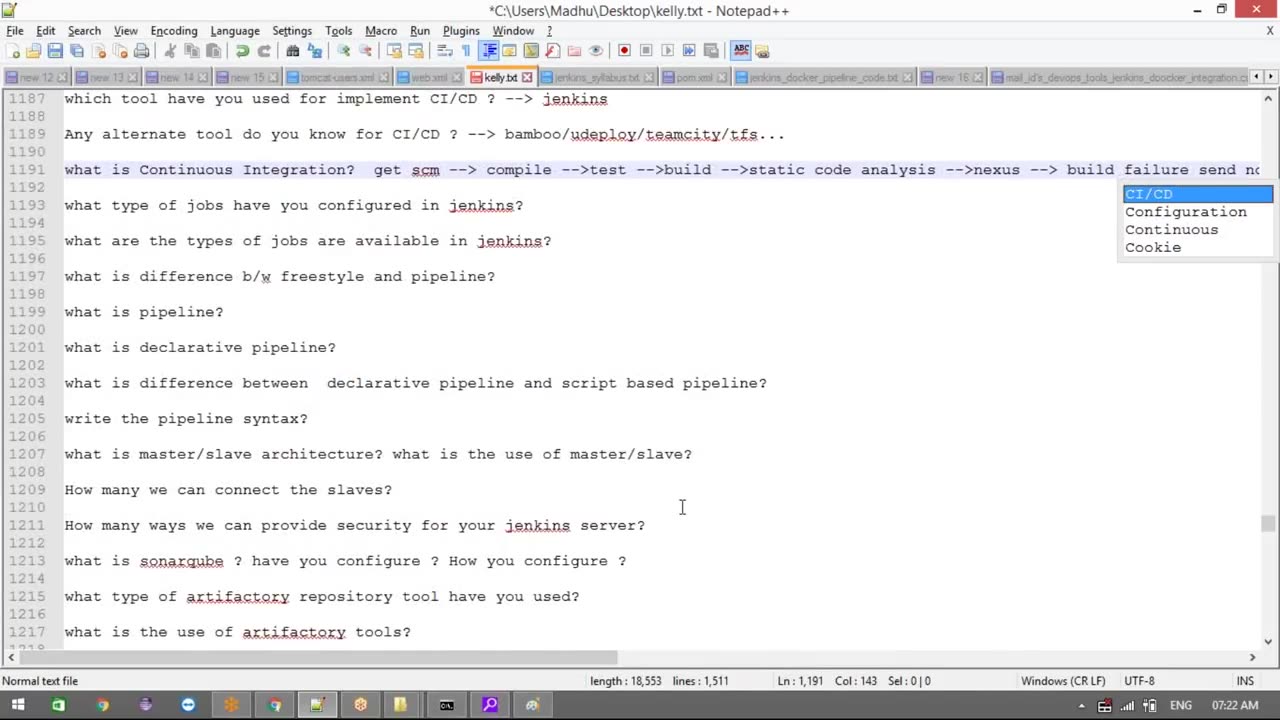The width and height of the screenshot is (1280, 720).
Task: Toggle the ABC spell-check toolbar icon
Action: [x=741, y=51]
